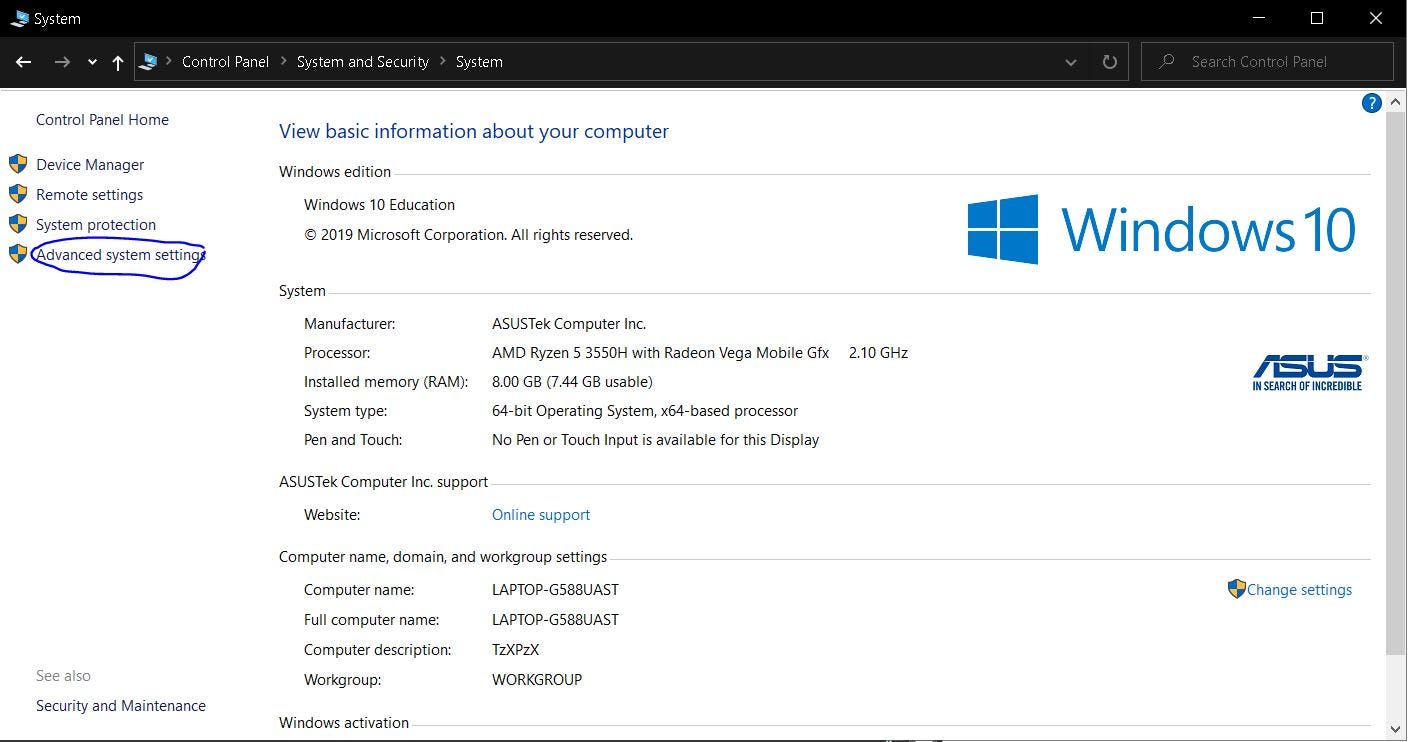Viewport: 1409px width, 742px height.
Task: Click the 8.00 GB installed memory value
Action: [x=572, y=382]
